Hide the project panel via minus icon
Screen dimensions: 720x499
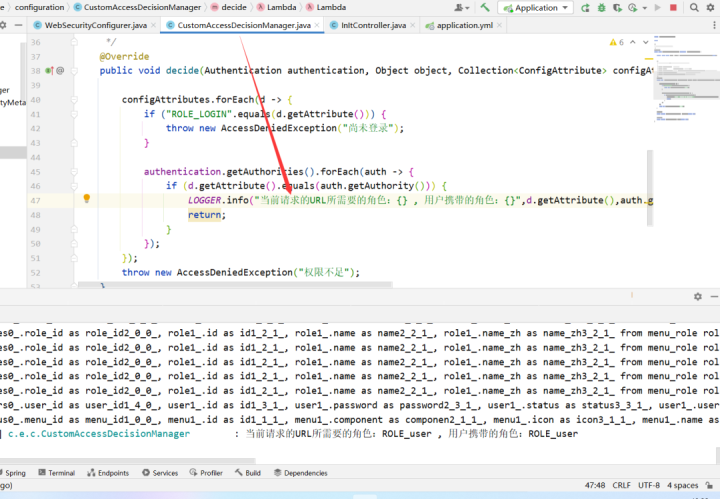click(18, 25)
